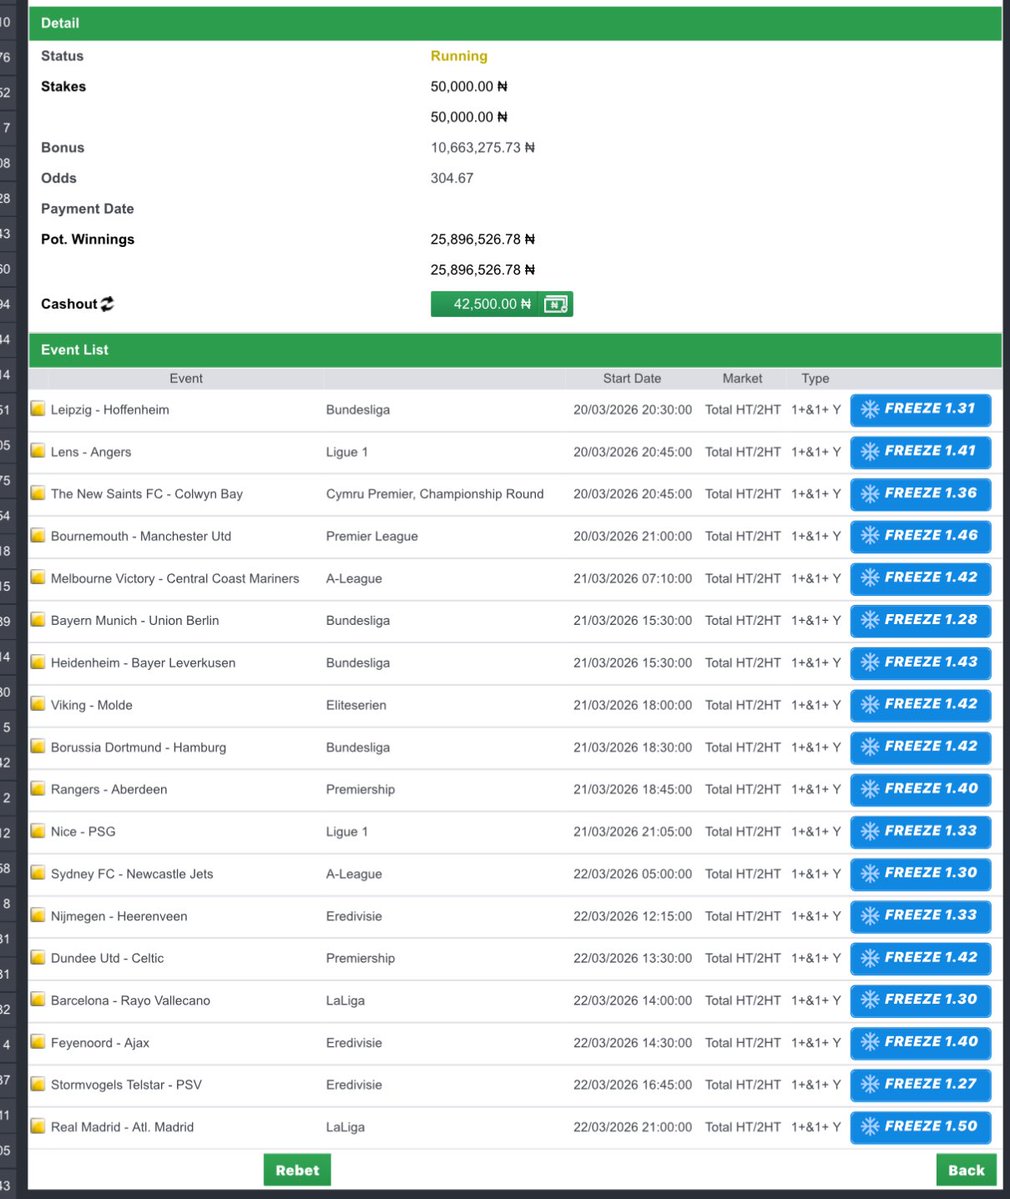Screen dimensions: 1010x1199
Task: Click yellow status icon for Leipzig - Hoffenheim
Action: coord(37,408)
